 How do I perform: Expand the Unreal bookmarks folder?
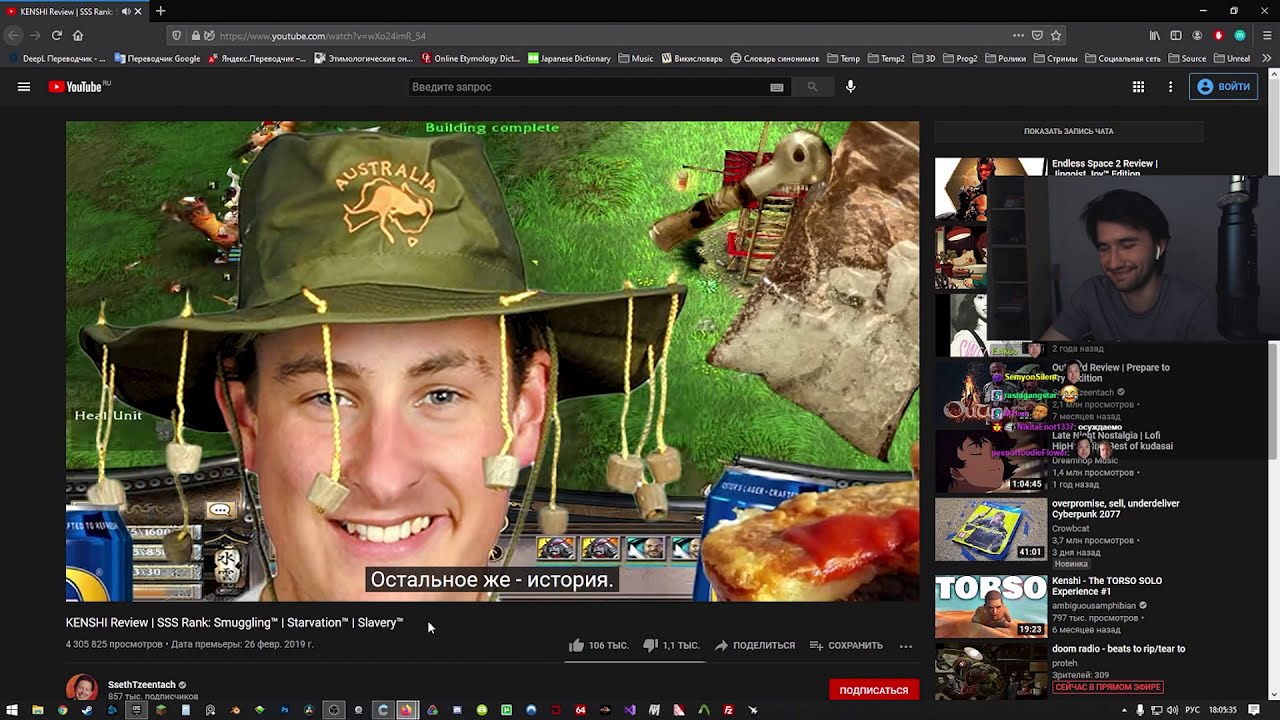coord(1231,58)
